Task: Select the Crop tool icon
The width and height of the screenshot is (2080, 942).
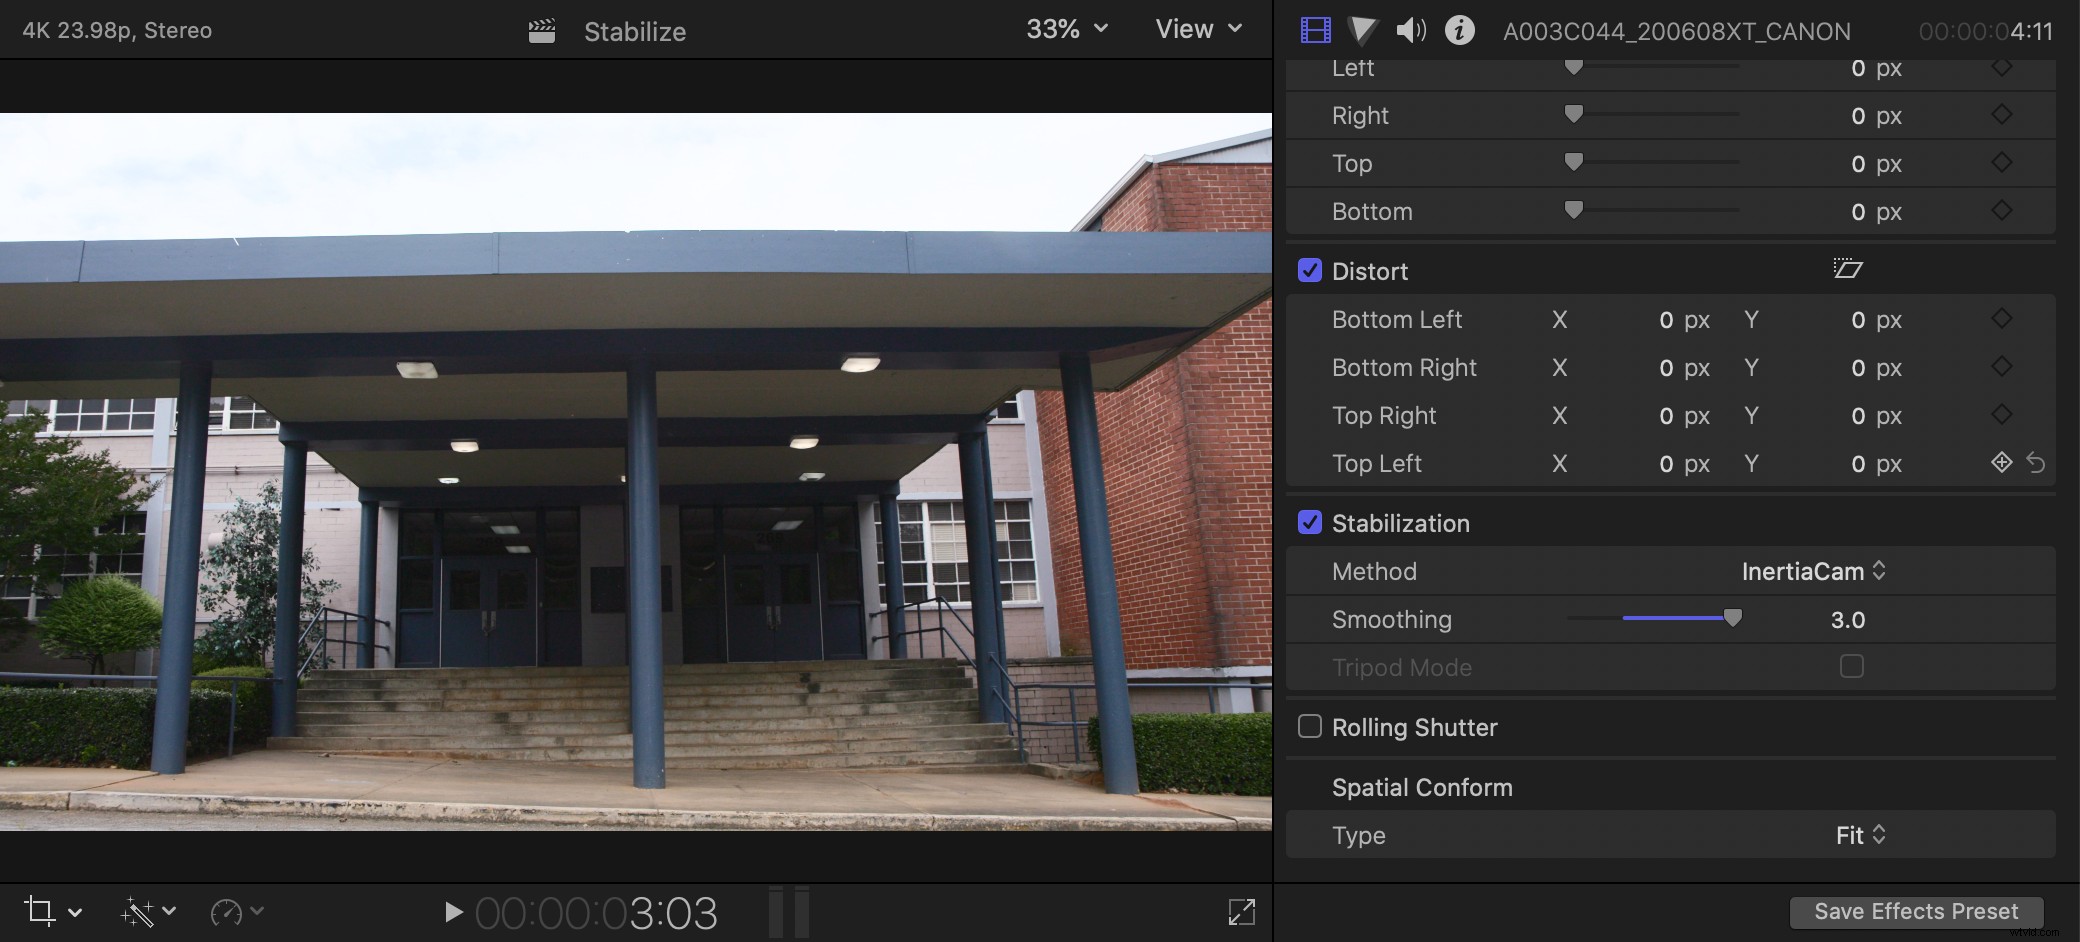Action: (x=41, y=911)
